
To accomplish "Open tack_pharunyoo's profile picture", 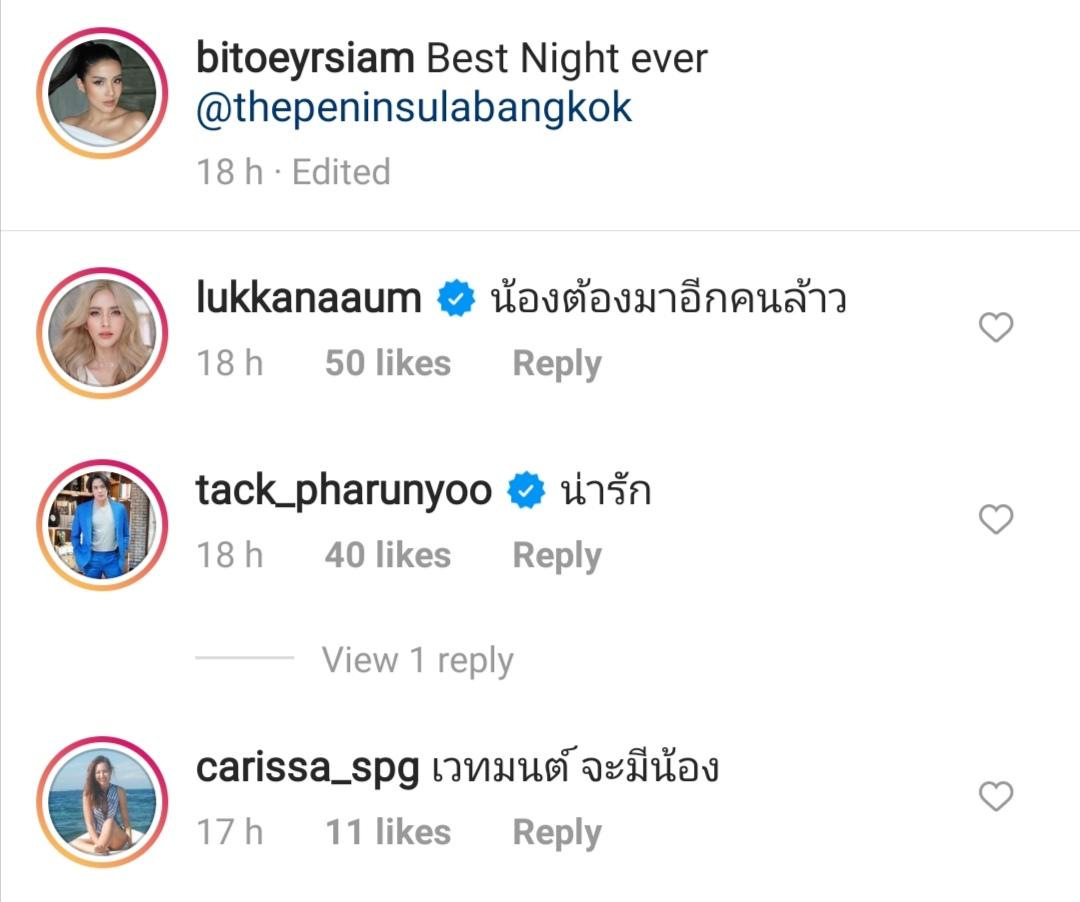I will point(102,525).
